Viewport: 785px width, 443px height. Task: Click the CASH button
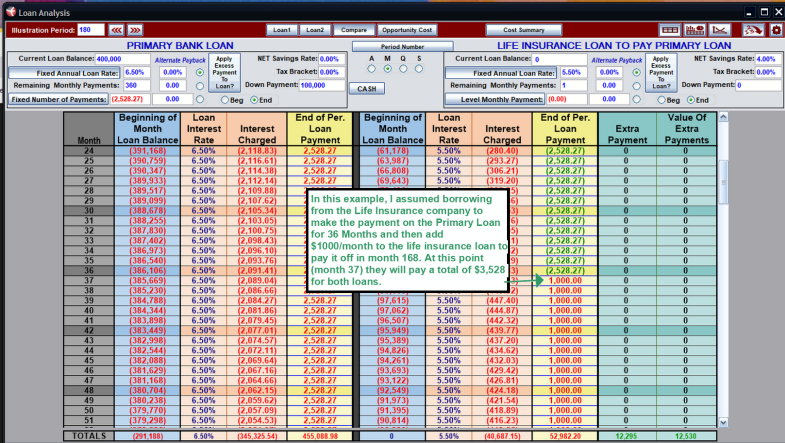tap(367, 89)
